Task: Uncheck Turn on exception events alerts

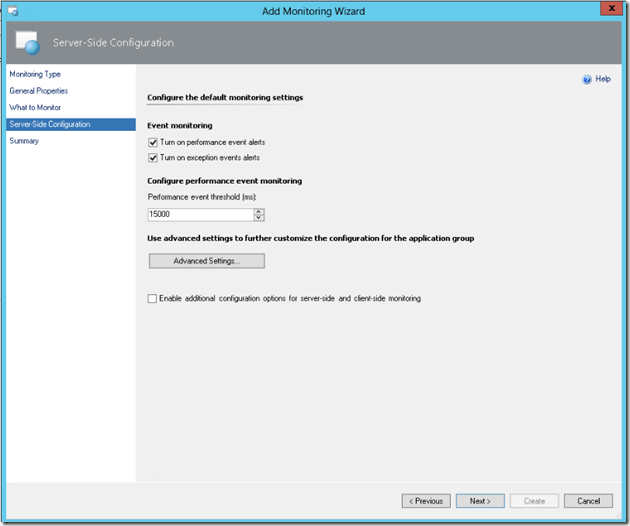Action: (153, 158)
